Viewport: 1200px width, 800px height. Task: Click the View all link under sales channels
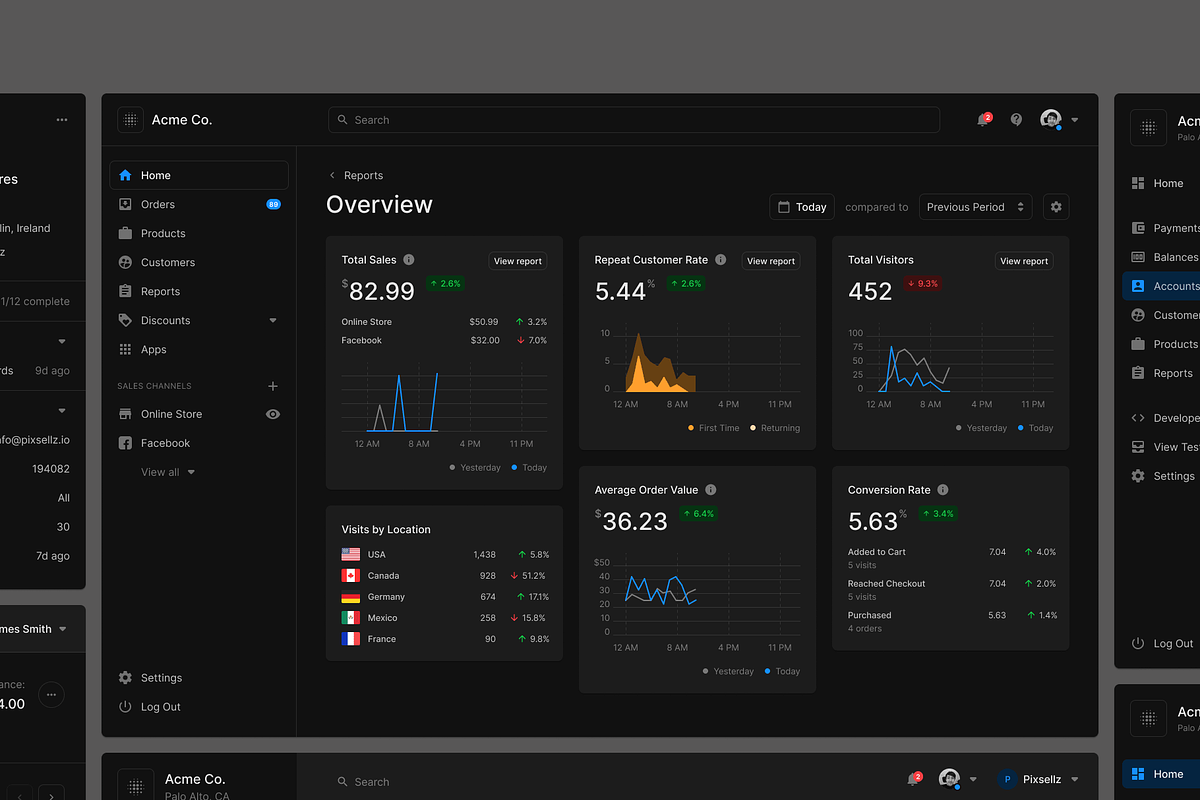click(x=160, y=471)
